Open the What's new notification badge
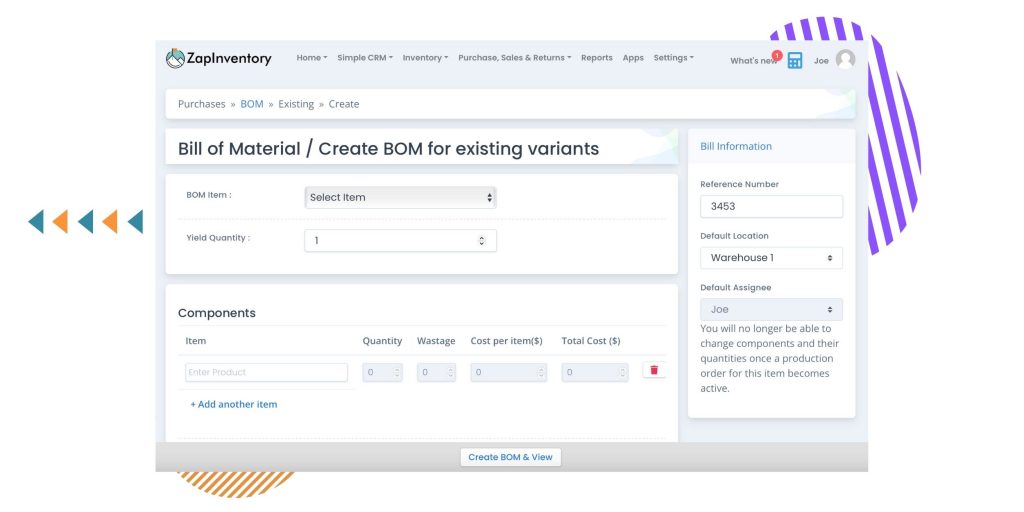The width and height of the screenshot is (1024, 512). [776, 56]
